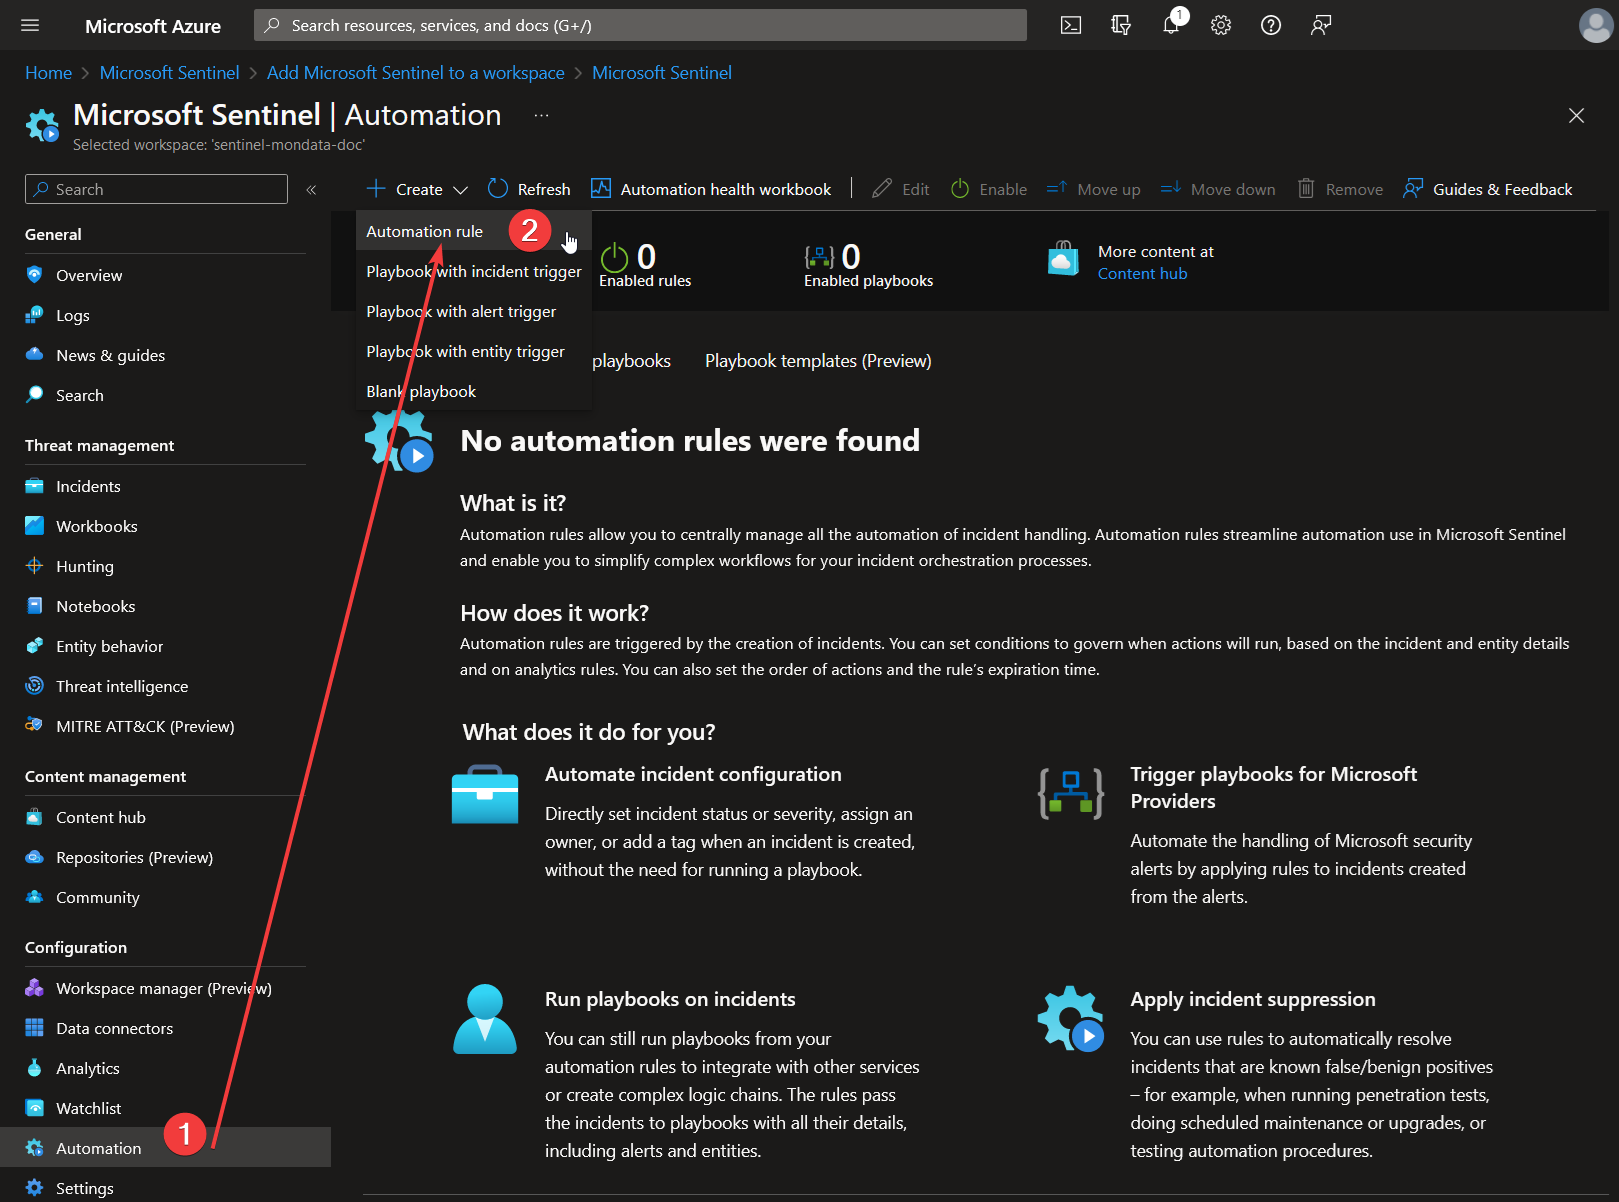Image resolution: width=1619 pixels, height=1202 pixels.
Task: Click the Refresh button
Action: coord(529,189)
